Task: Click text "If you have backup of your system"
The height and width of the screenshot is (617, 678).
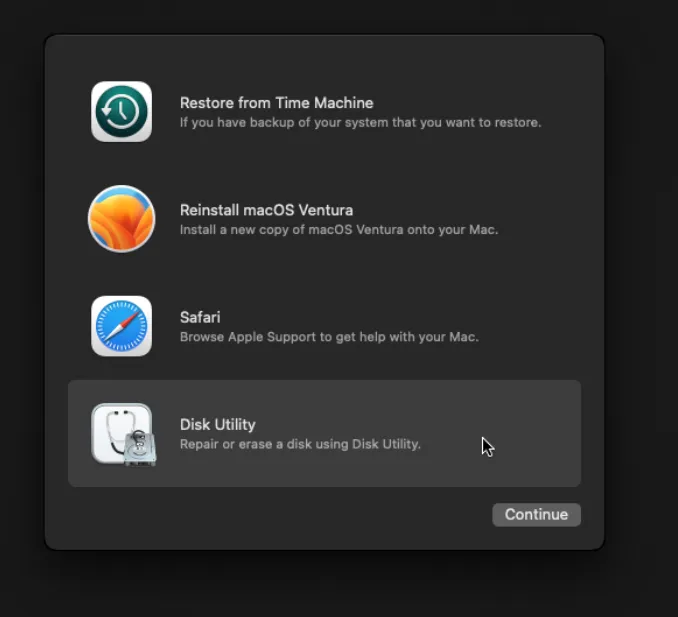Action: [x=284, y=122]
